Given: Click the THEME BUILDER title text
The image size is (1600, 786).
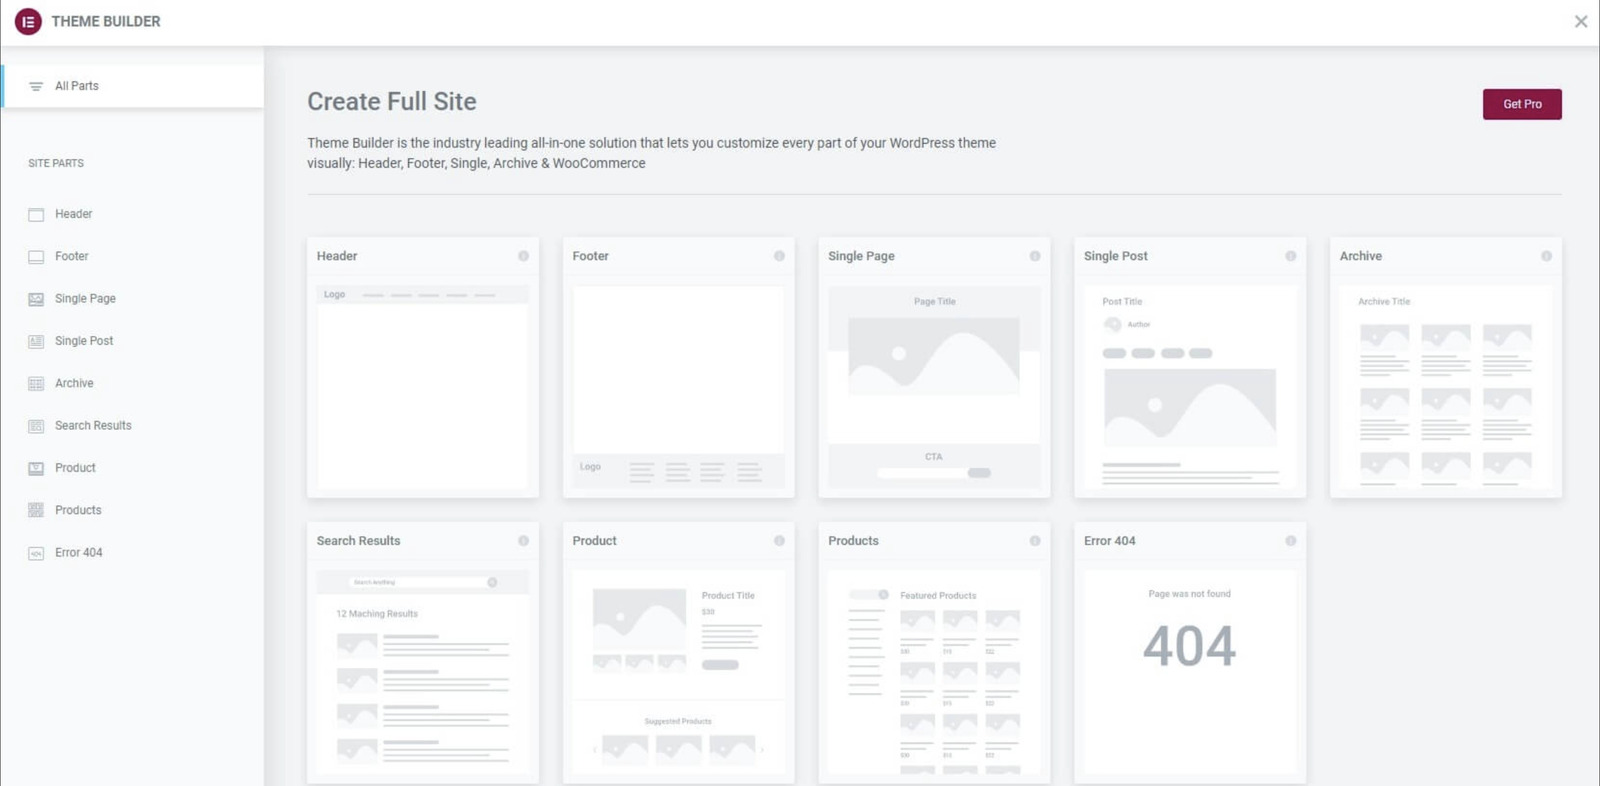Looking at the screenshot, I should pyautogui.click(x=106, y=21).
